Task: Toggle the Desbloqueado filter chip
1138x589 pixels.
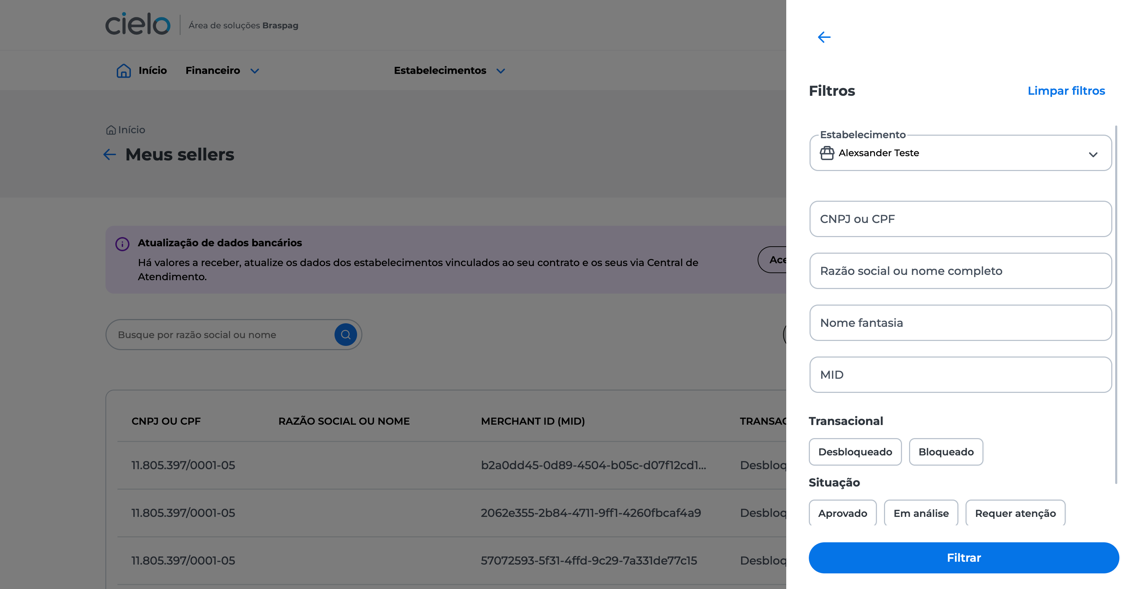Action: coord(855,452)
